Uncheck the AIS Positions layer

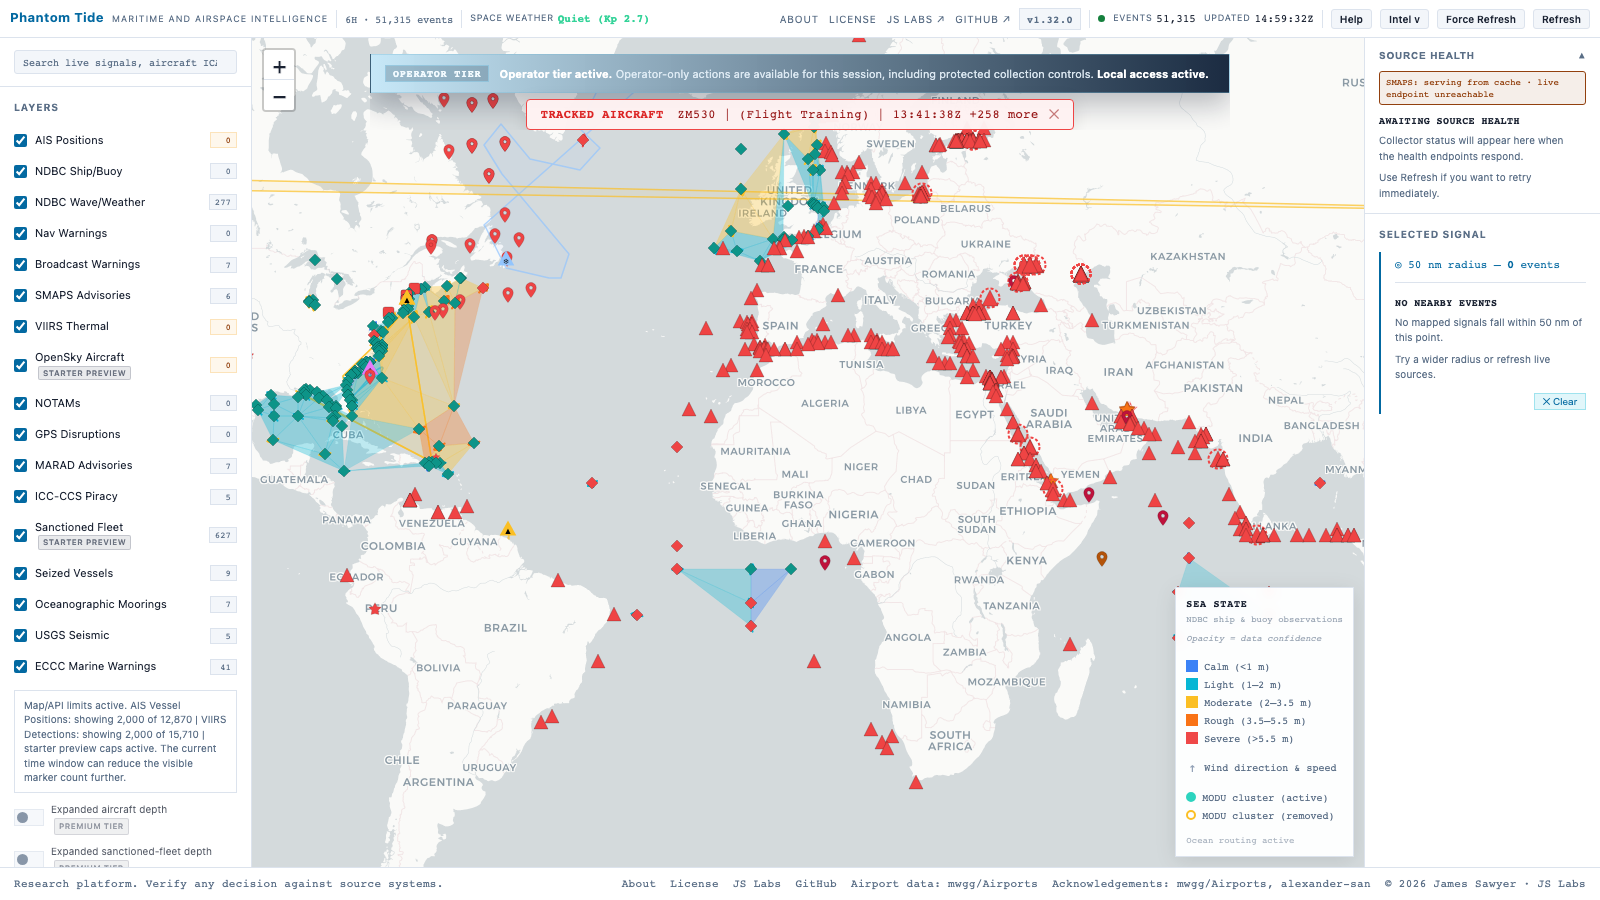pyautogui.click(x=21, y=141)
